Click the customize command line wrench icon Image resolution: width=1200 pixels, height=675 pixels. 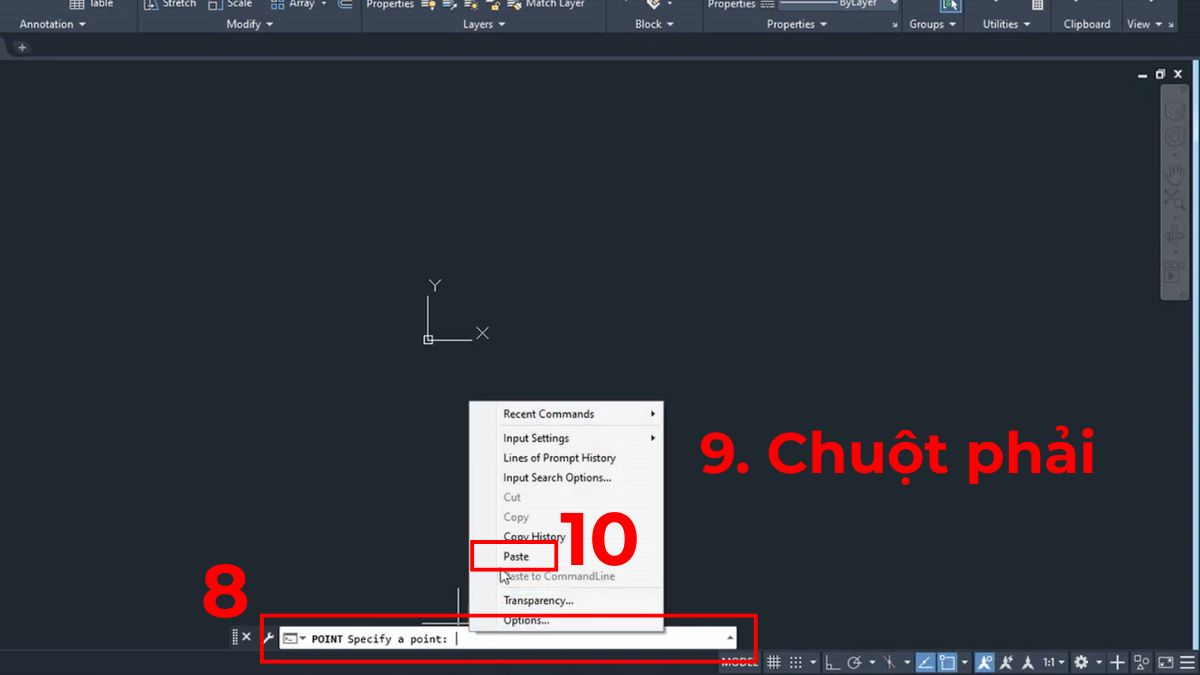267,637
